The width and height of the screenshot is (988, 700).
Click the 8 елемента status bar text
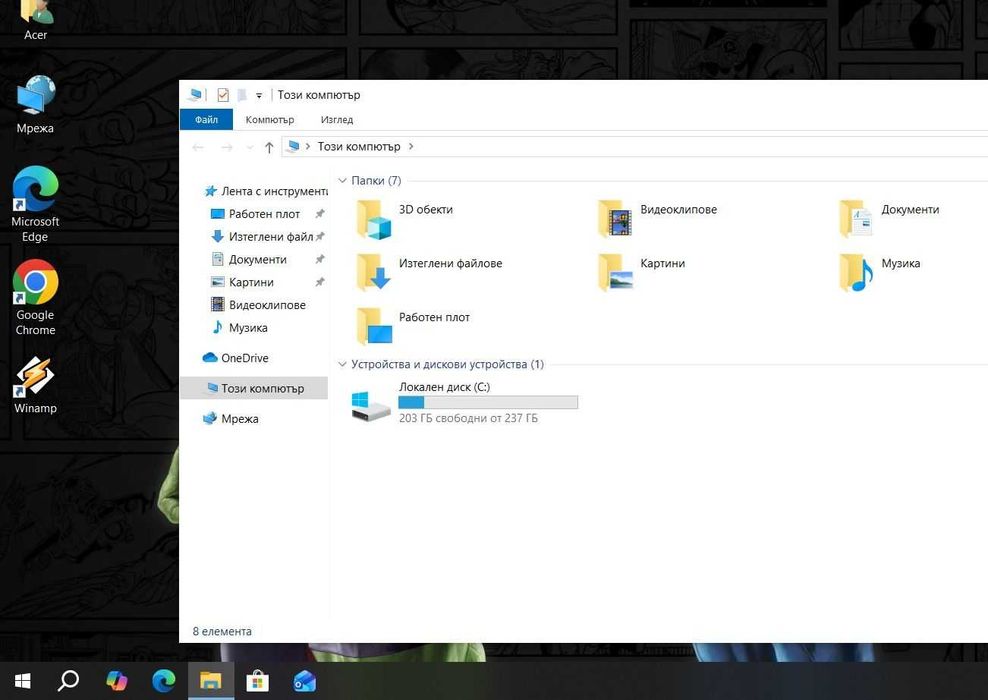[x=222, y=631]
